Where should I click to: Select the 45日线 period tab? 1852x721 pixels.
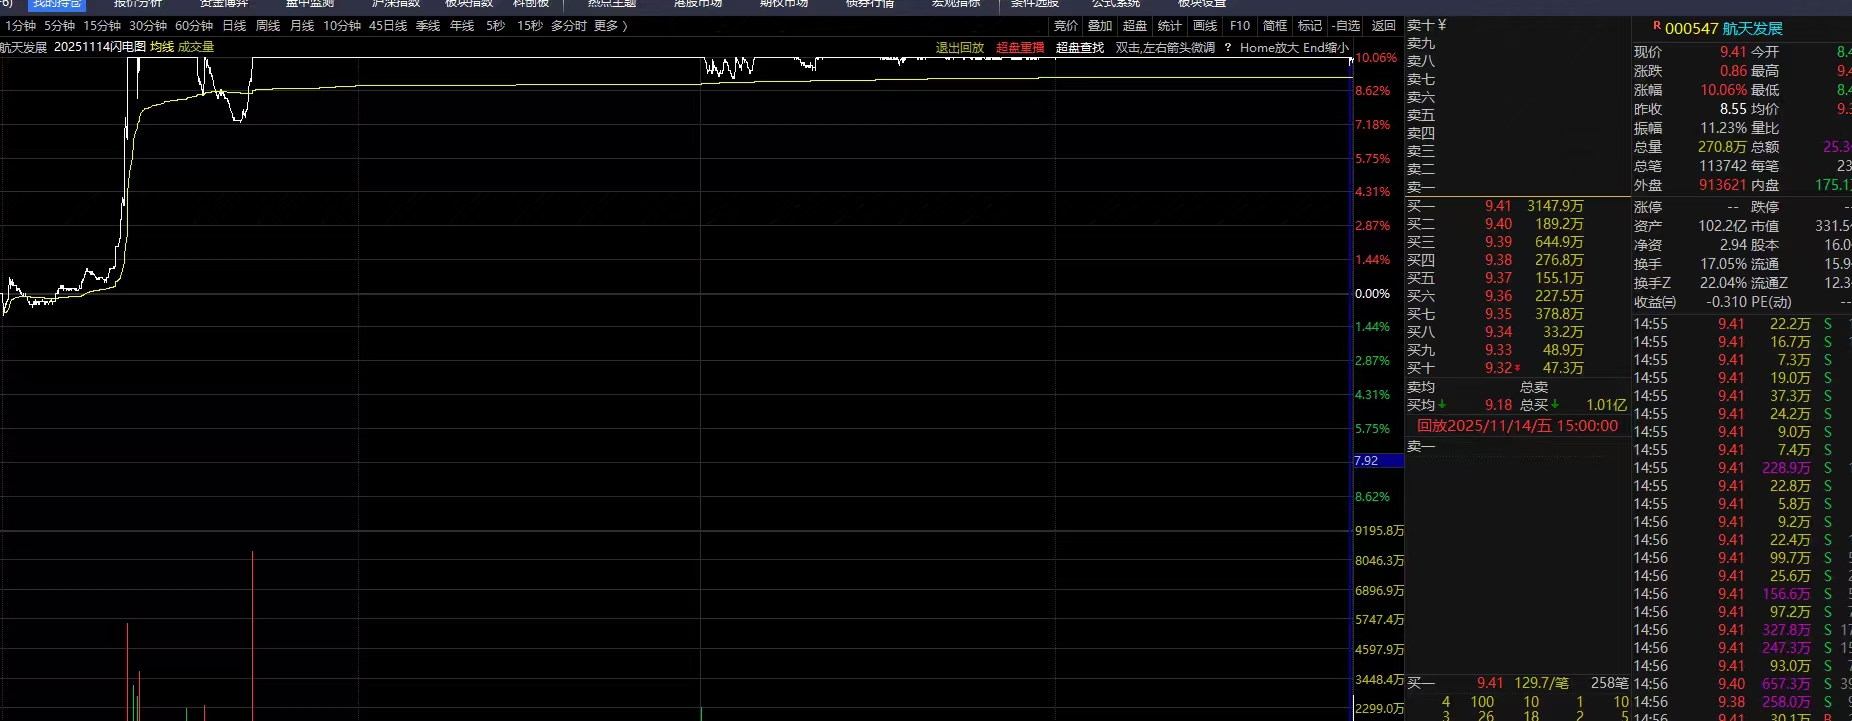click(x=388, y=26)
